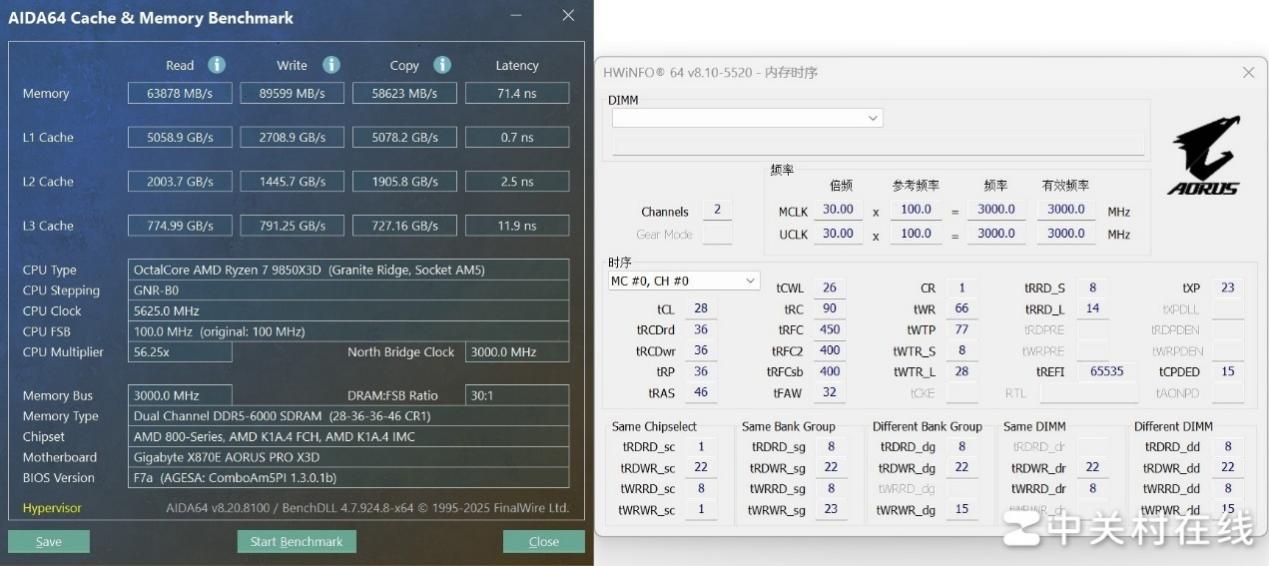The width and height of the screenshot is (1269, 566).
Task: Click tWRWR_sg value 23
Action: pos(831,510)
